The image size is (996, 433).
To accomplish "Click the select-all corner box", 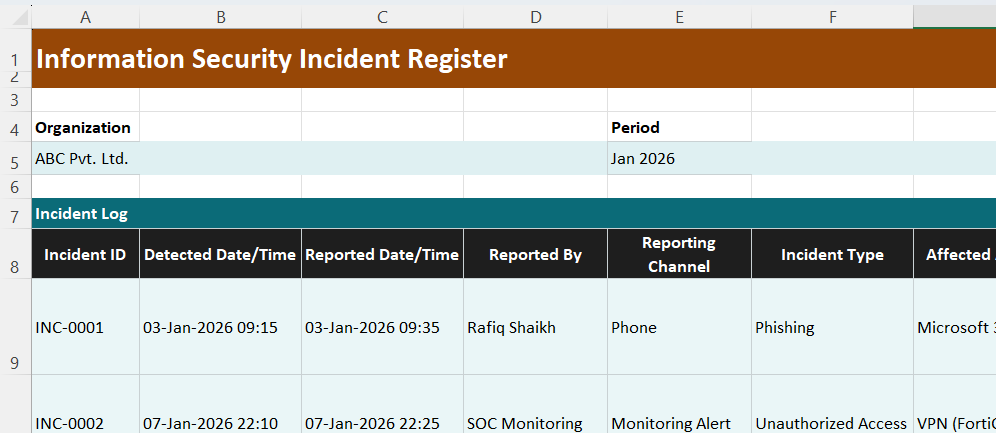I will point(15,16).
